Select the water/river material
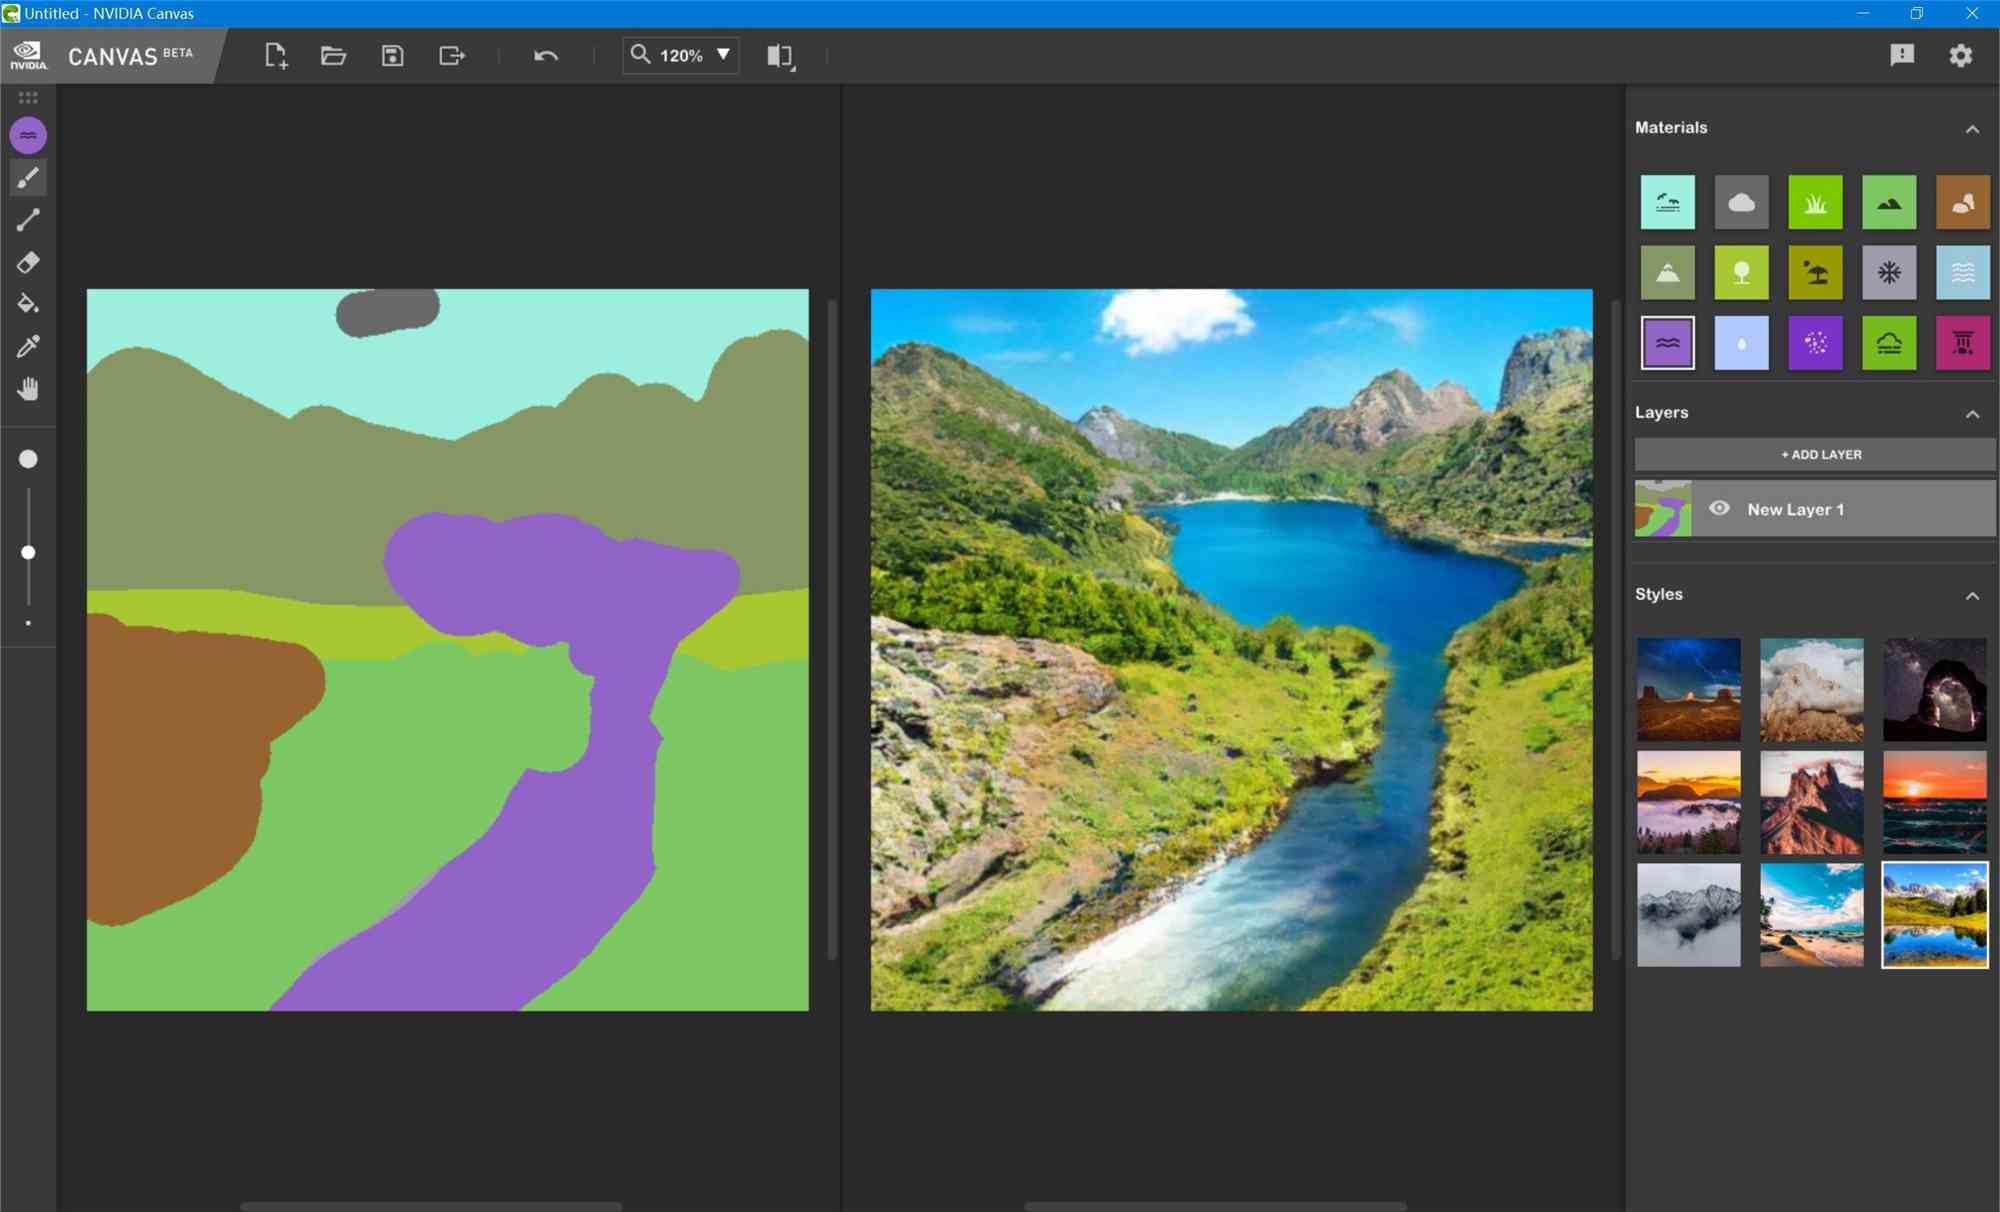The image size is (2000, 1212). 1667,342
